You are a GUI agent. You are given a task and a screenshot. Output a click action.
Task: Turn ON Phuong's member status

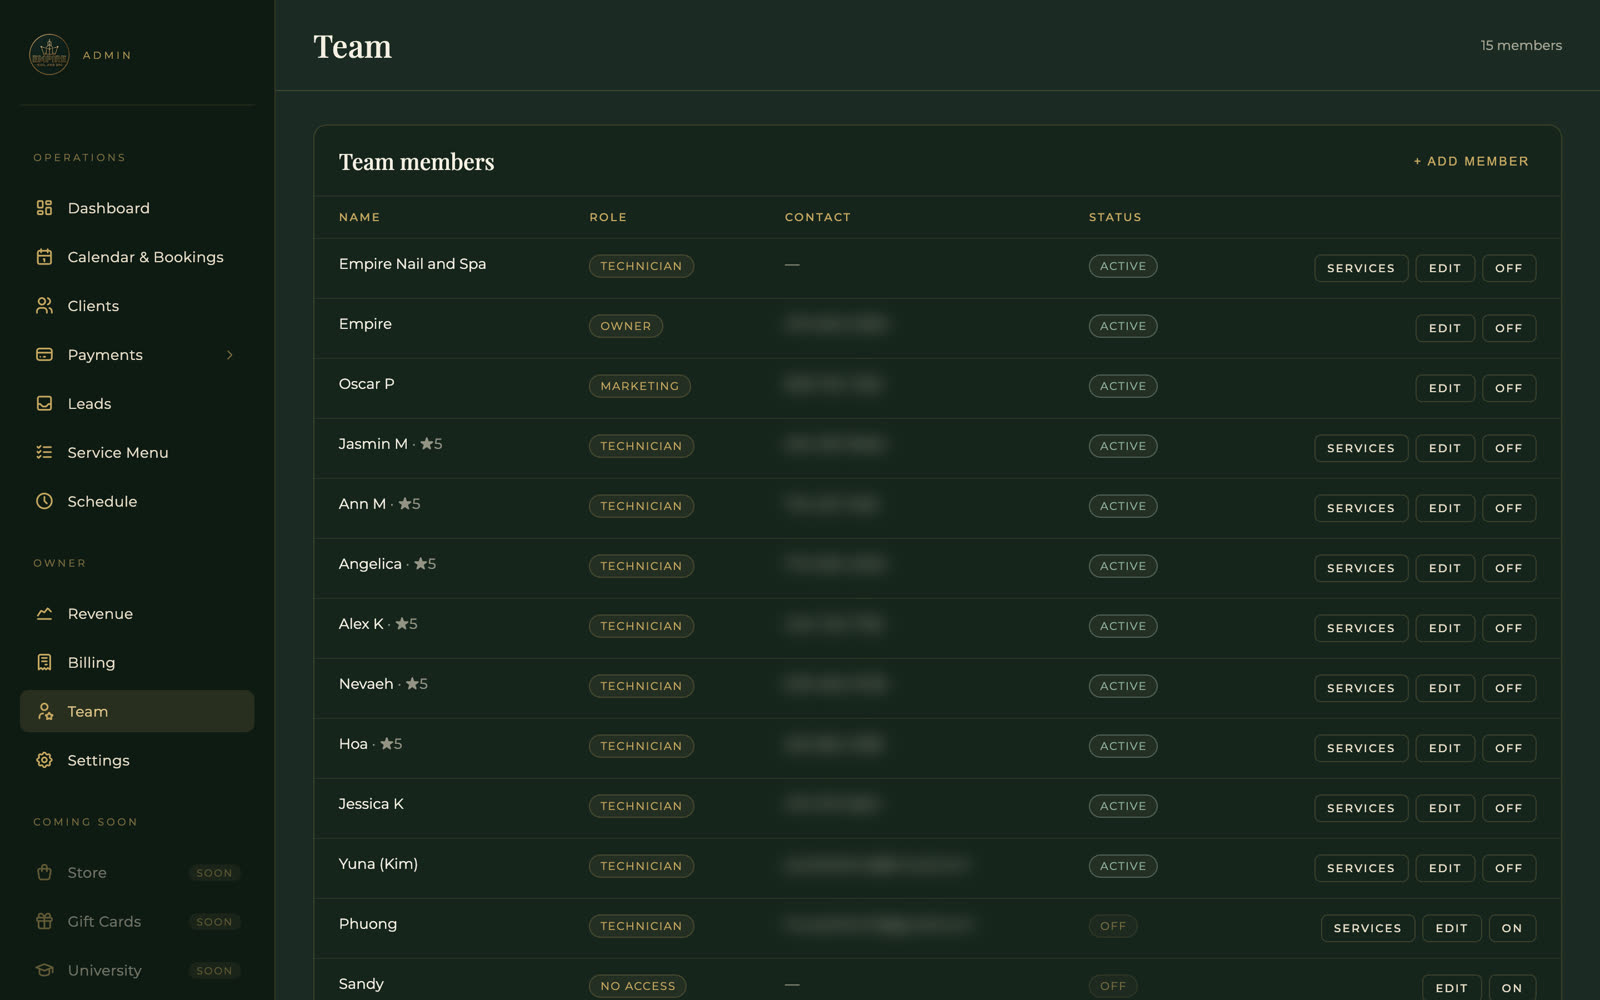coord(1512,928)
